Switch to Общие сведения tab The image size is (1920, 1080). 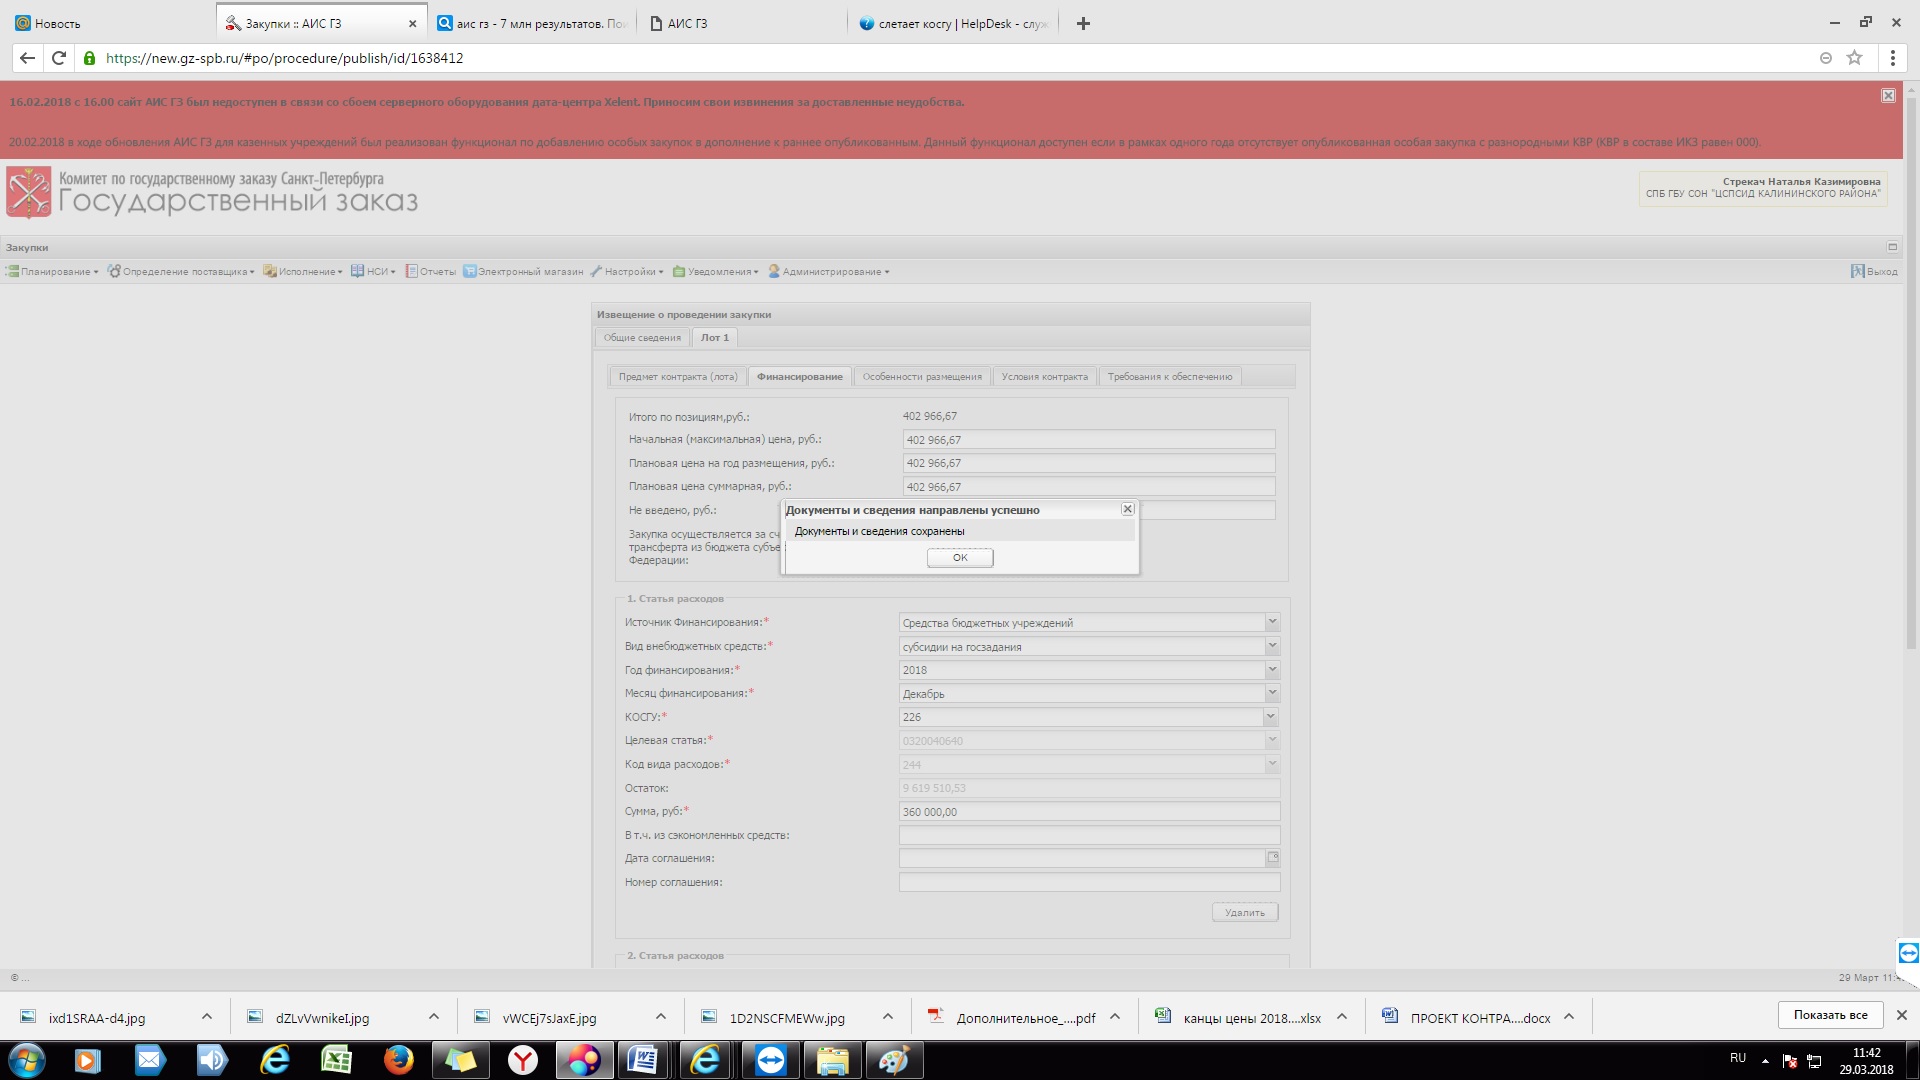642,338
